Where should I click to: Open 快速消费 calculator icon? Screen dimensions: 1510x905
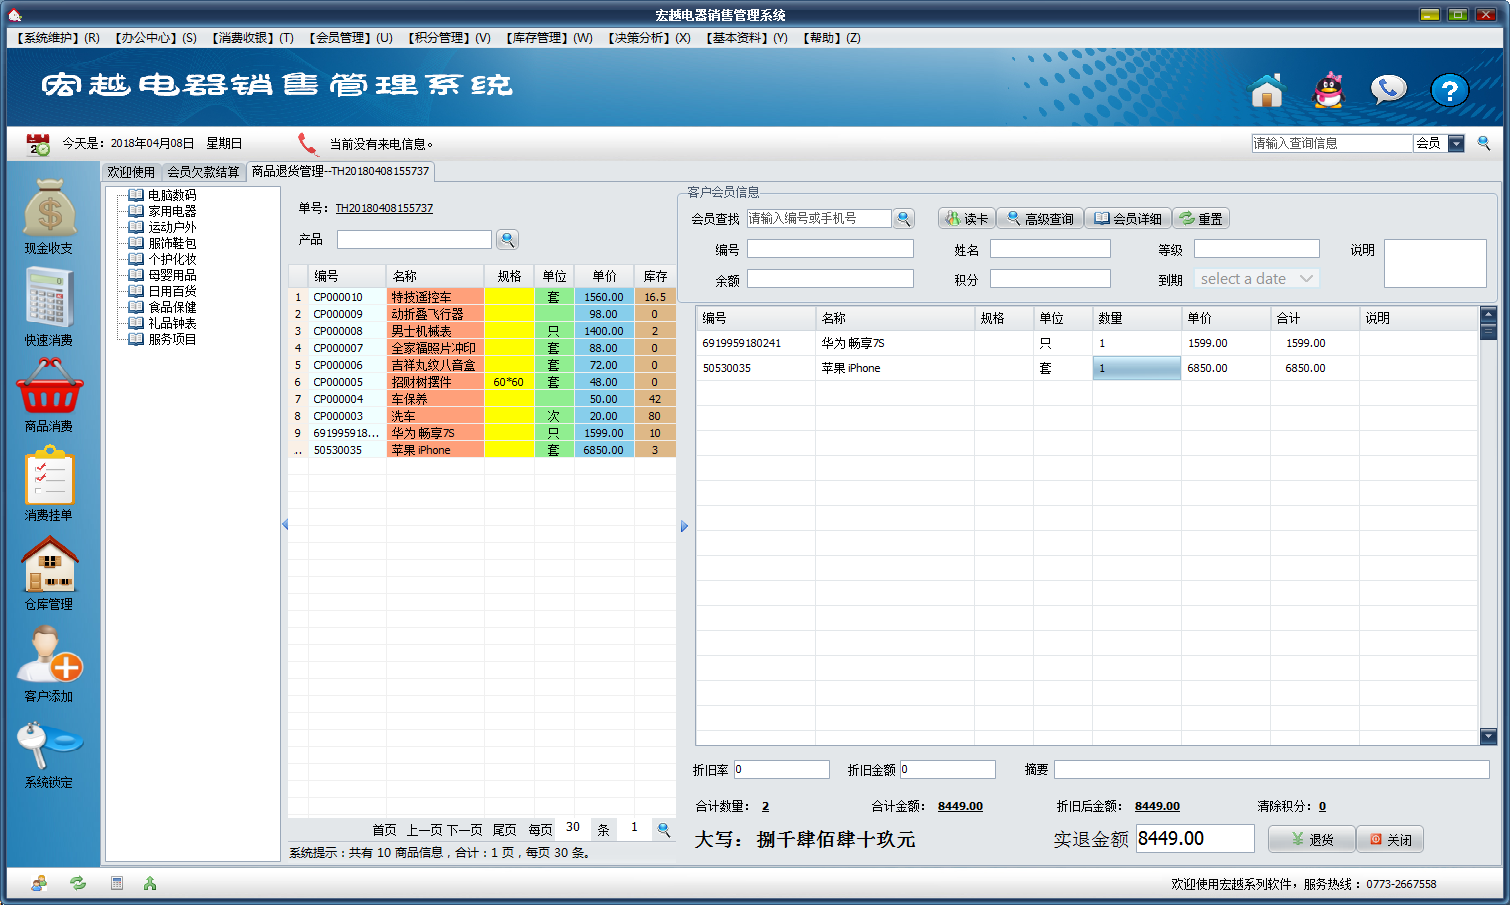[x=49, y=299]
